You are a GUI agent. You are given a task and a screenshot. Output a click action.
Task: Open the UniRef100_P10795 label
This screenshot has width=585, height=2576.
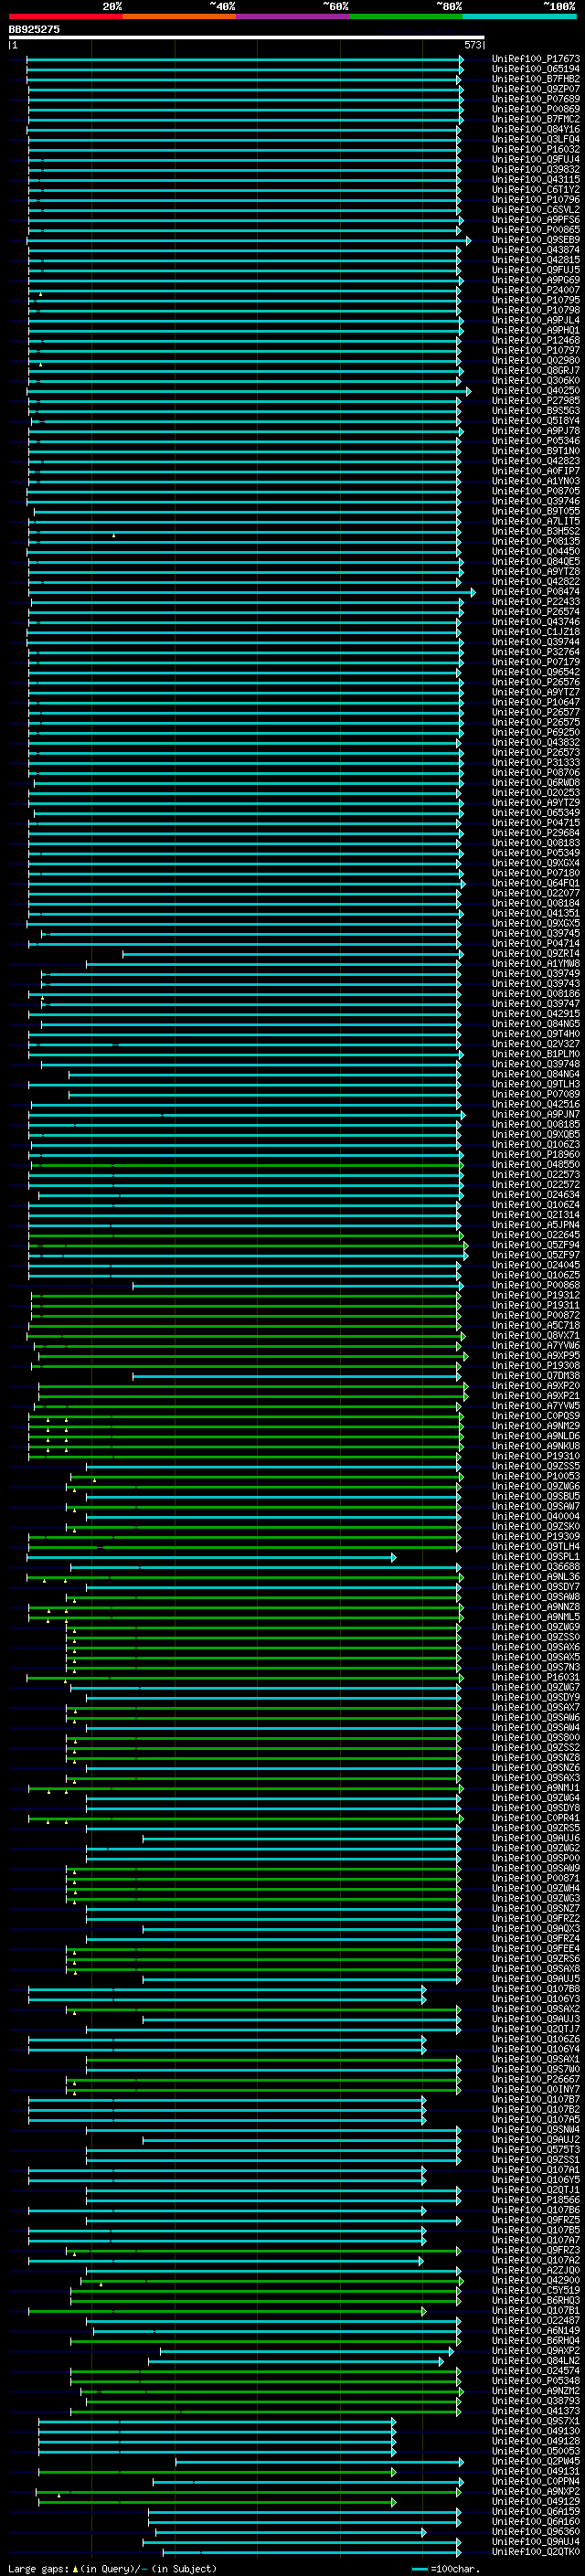tap(536, 300)
